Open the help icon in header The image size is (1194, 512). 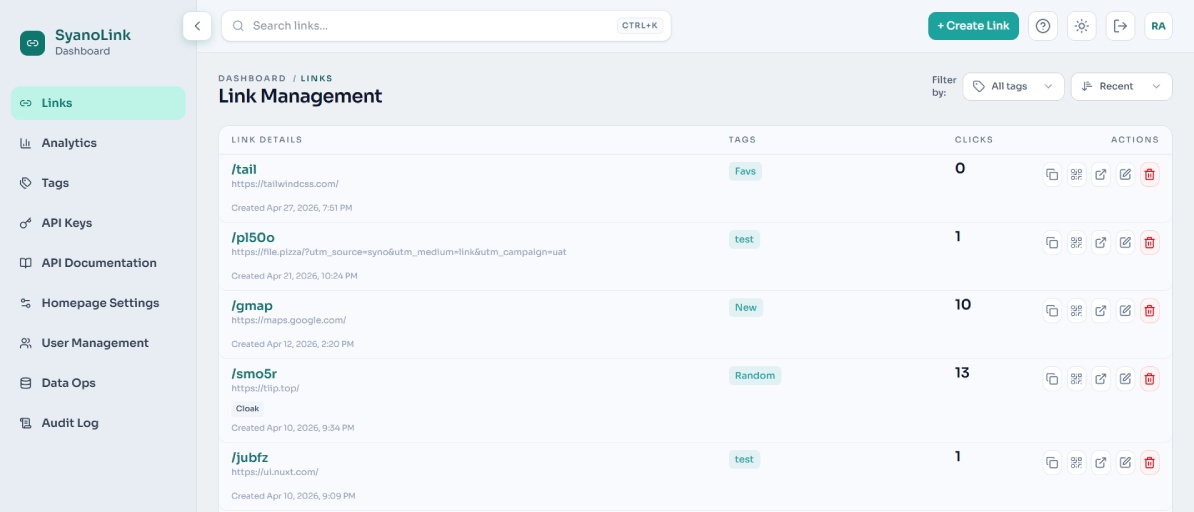click(x=1042, y=26)
